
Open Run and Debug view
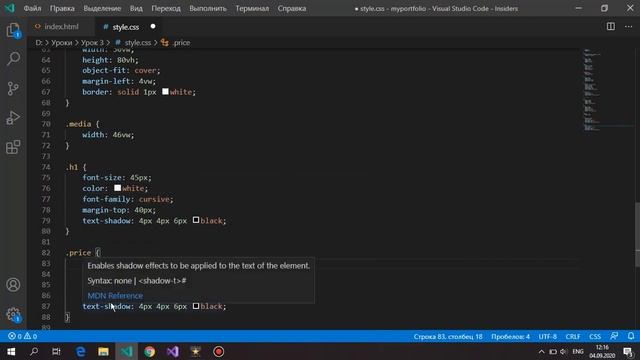[x=13, y=118]
